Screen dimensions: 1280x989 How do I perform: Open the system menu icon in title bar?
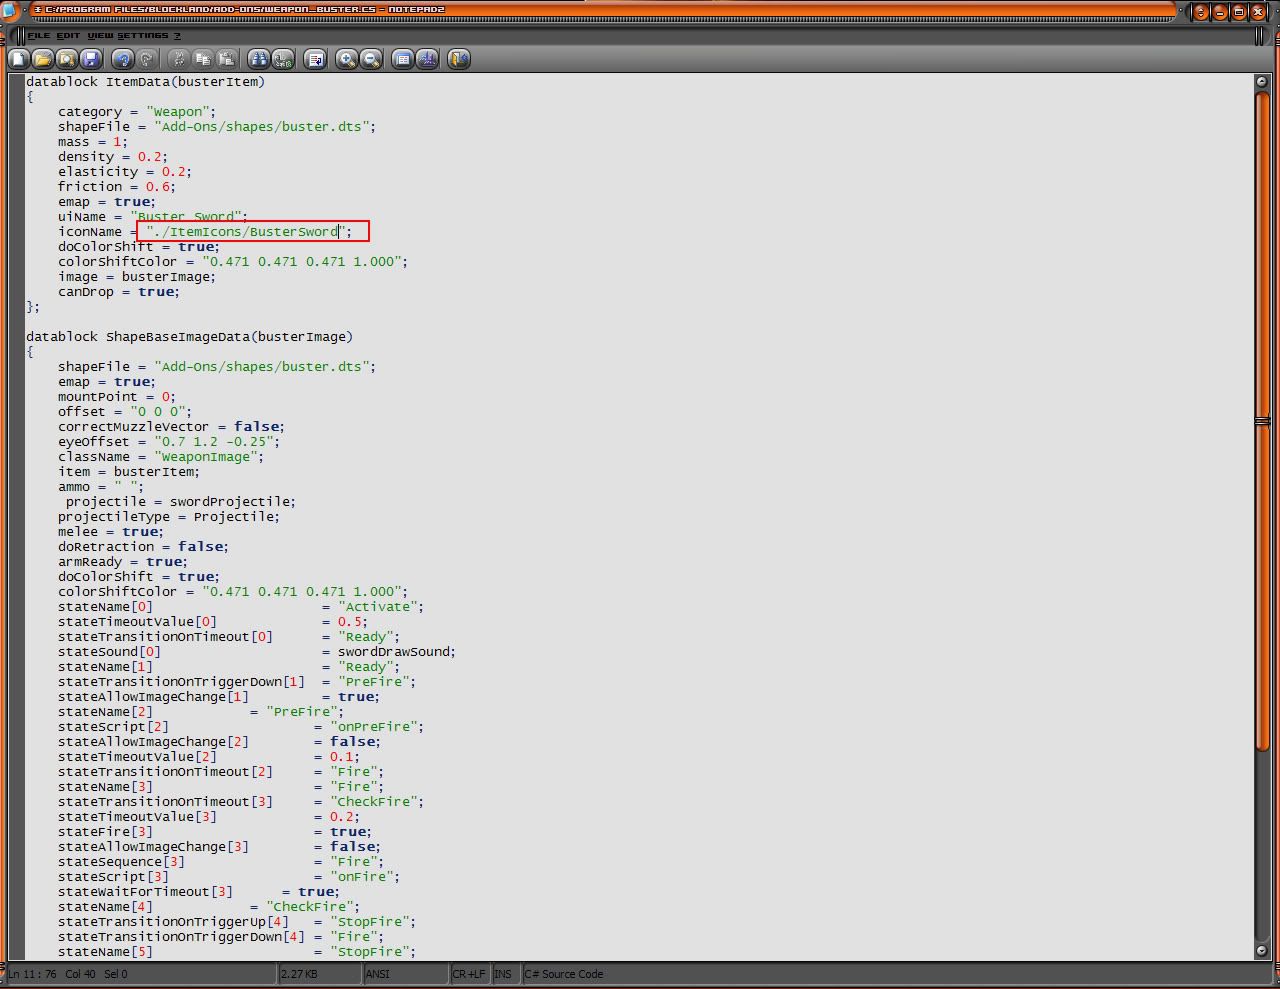pos(10,11)
